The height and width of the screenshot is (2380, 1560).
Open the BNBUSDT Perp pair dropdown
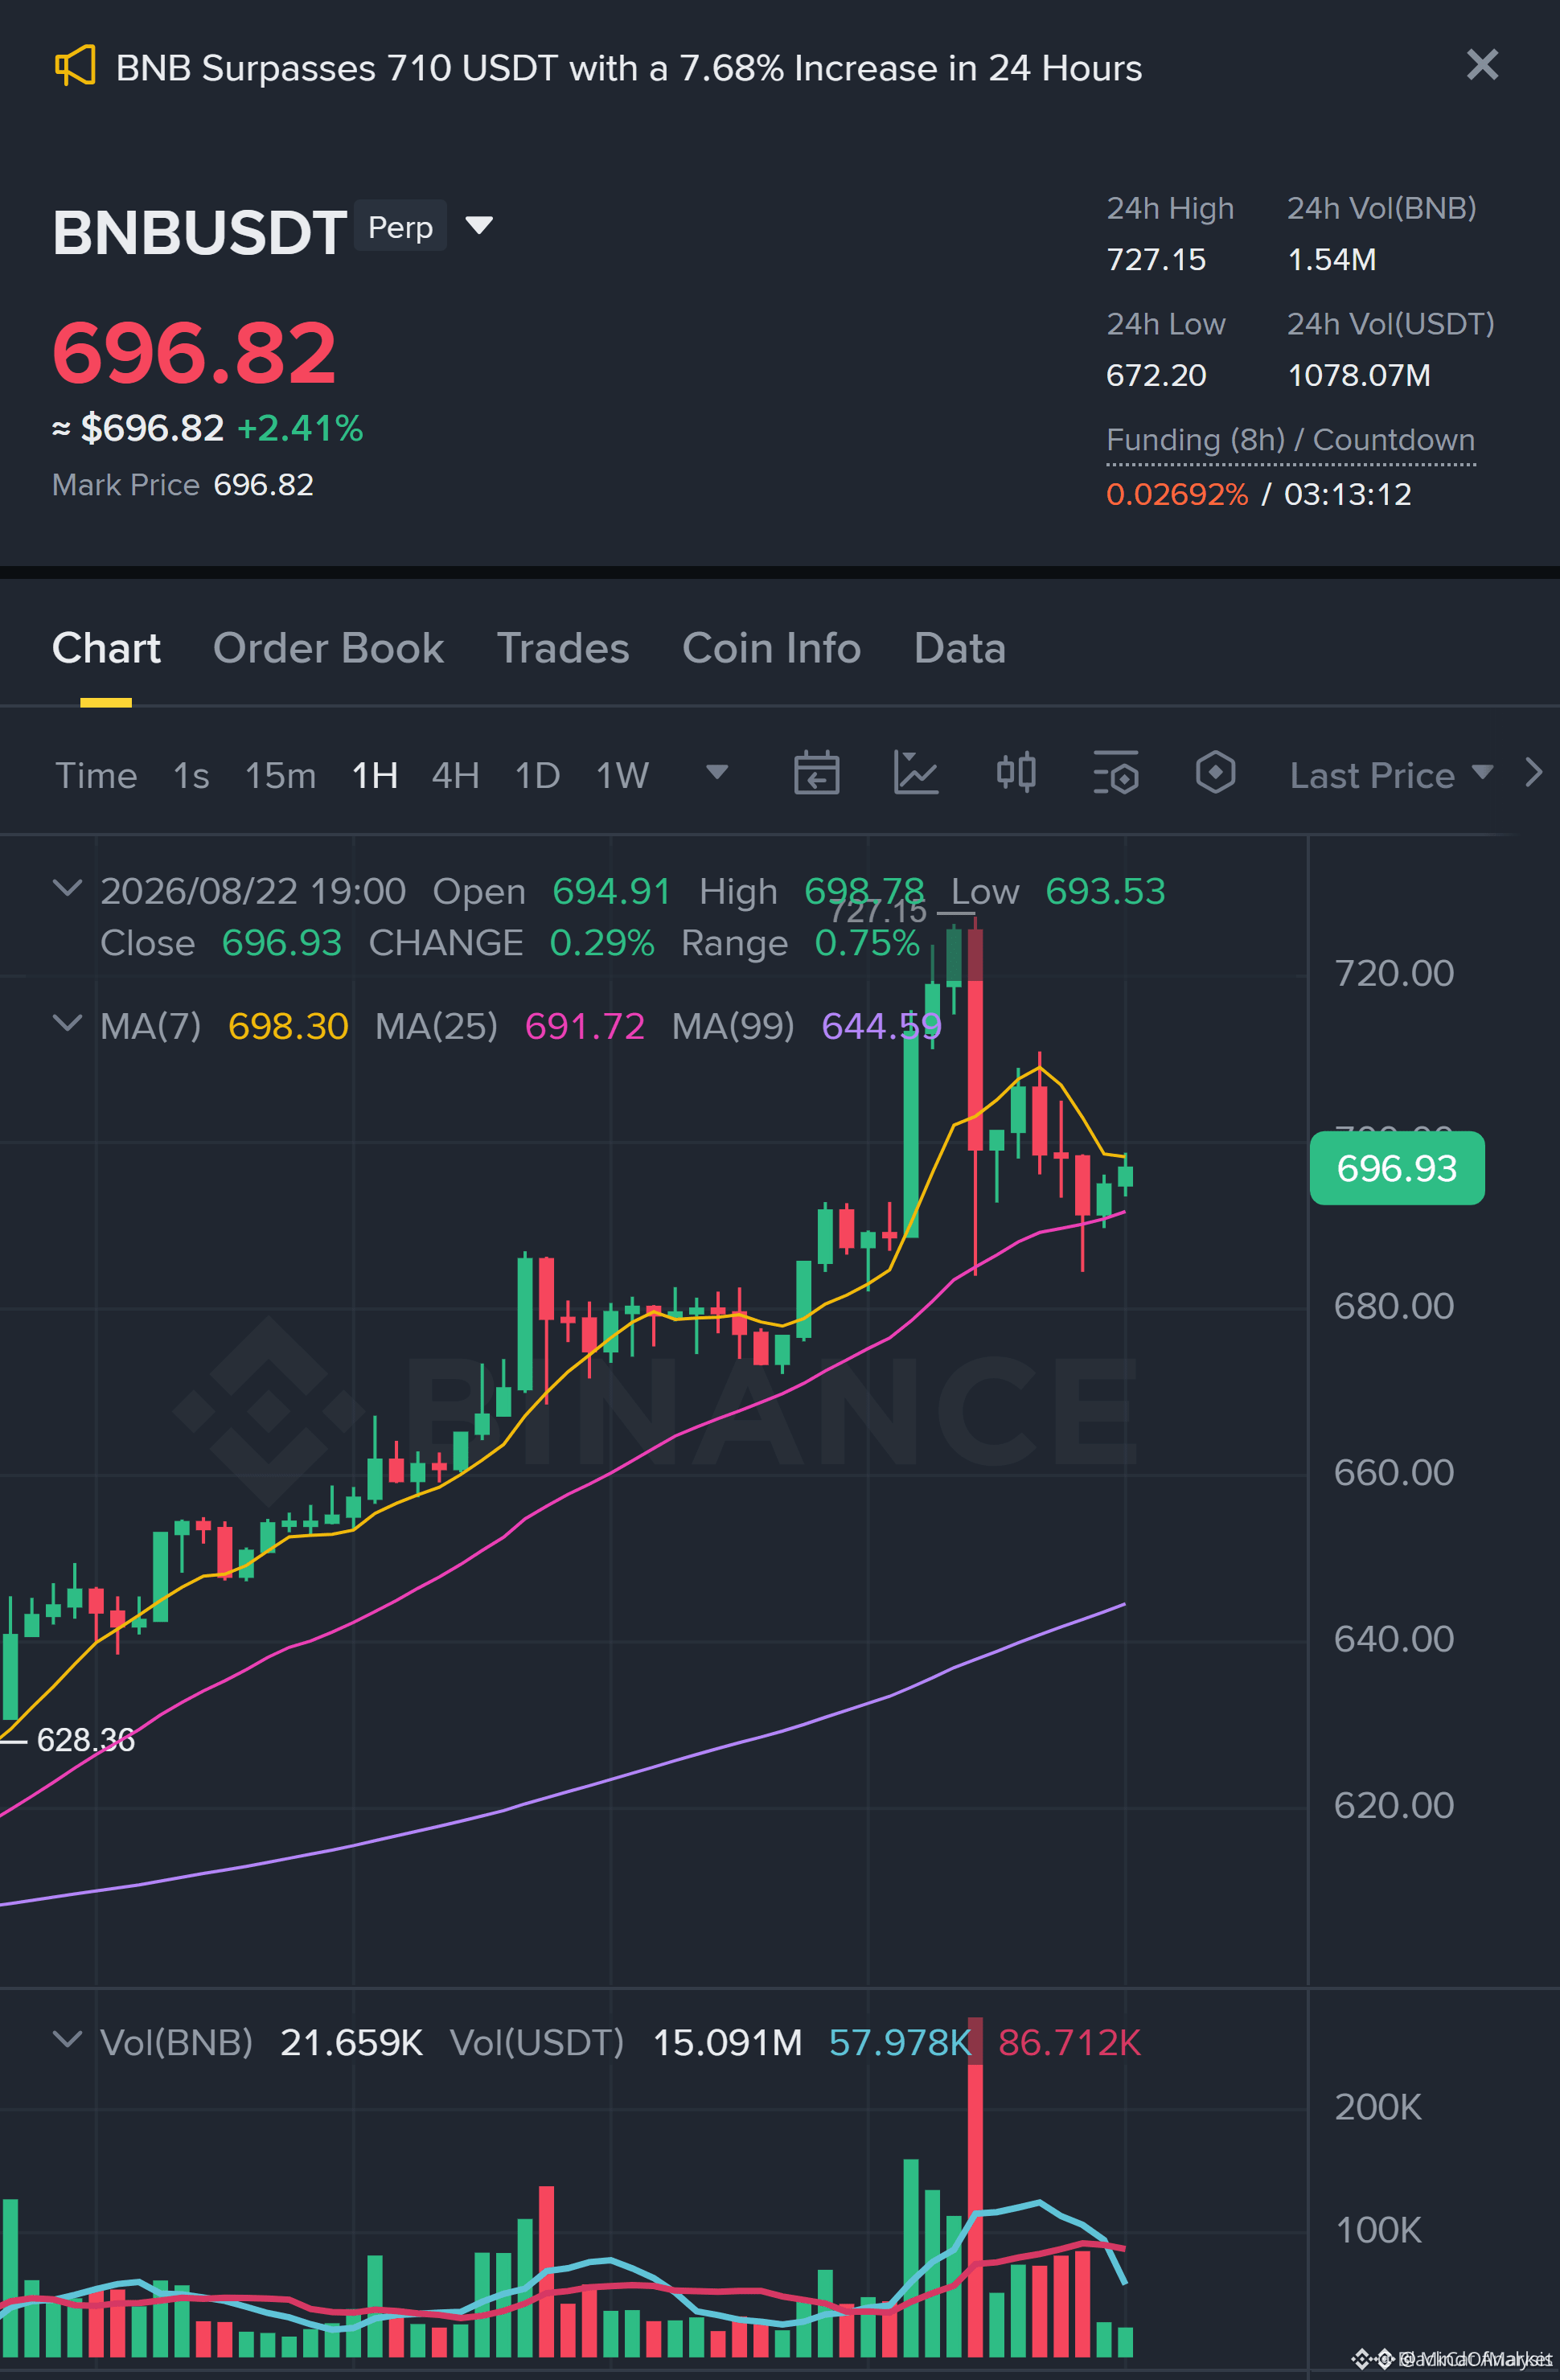480,226
